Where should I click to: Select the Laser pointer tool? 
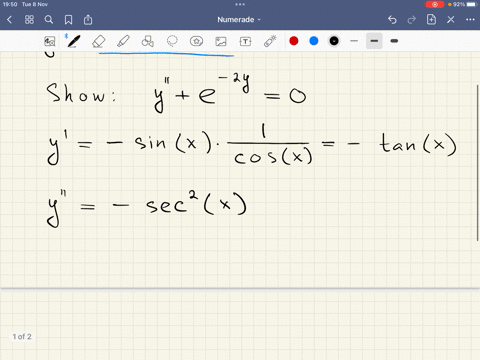pos(270,41)
